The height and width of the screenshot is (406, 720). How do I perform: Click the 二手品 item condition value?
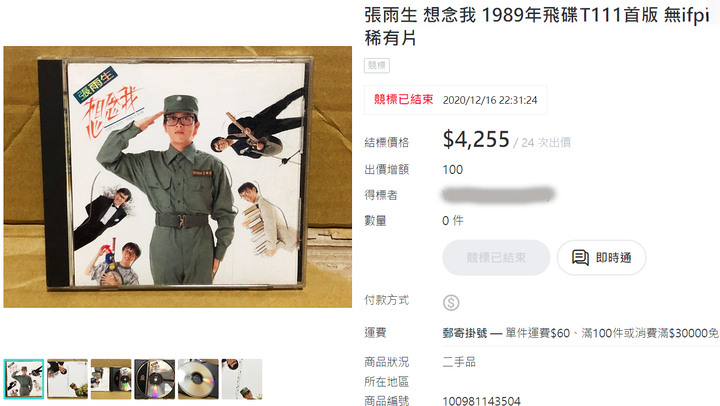coord(459,362)
